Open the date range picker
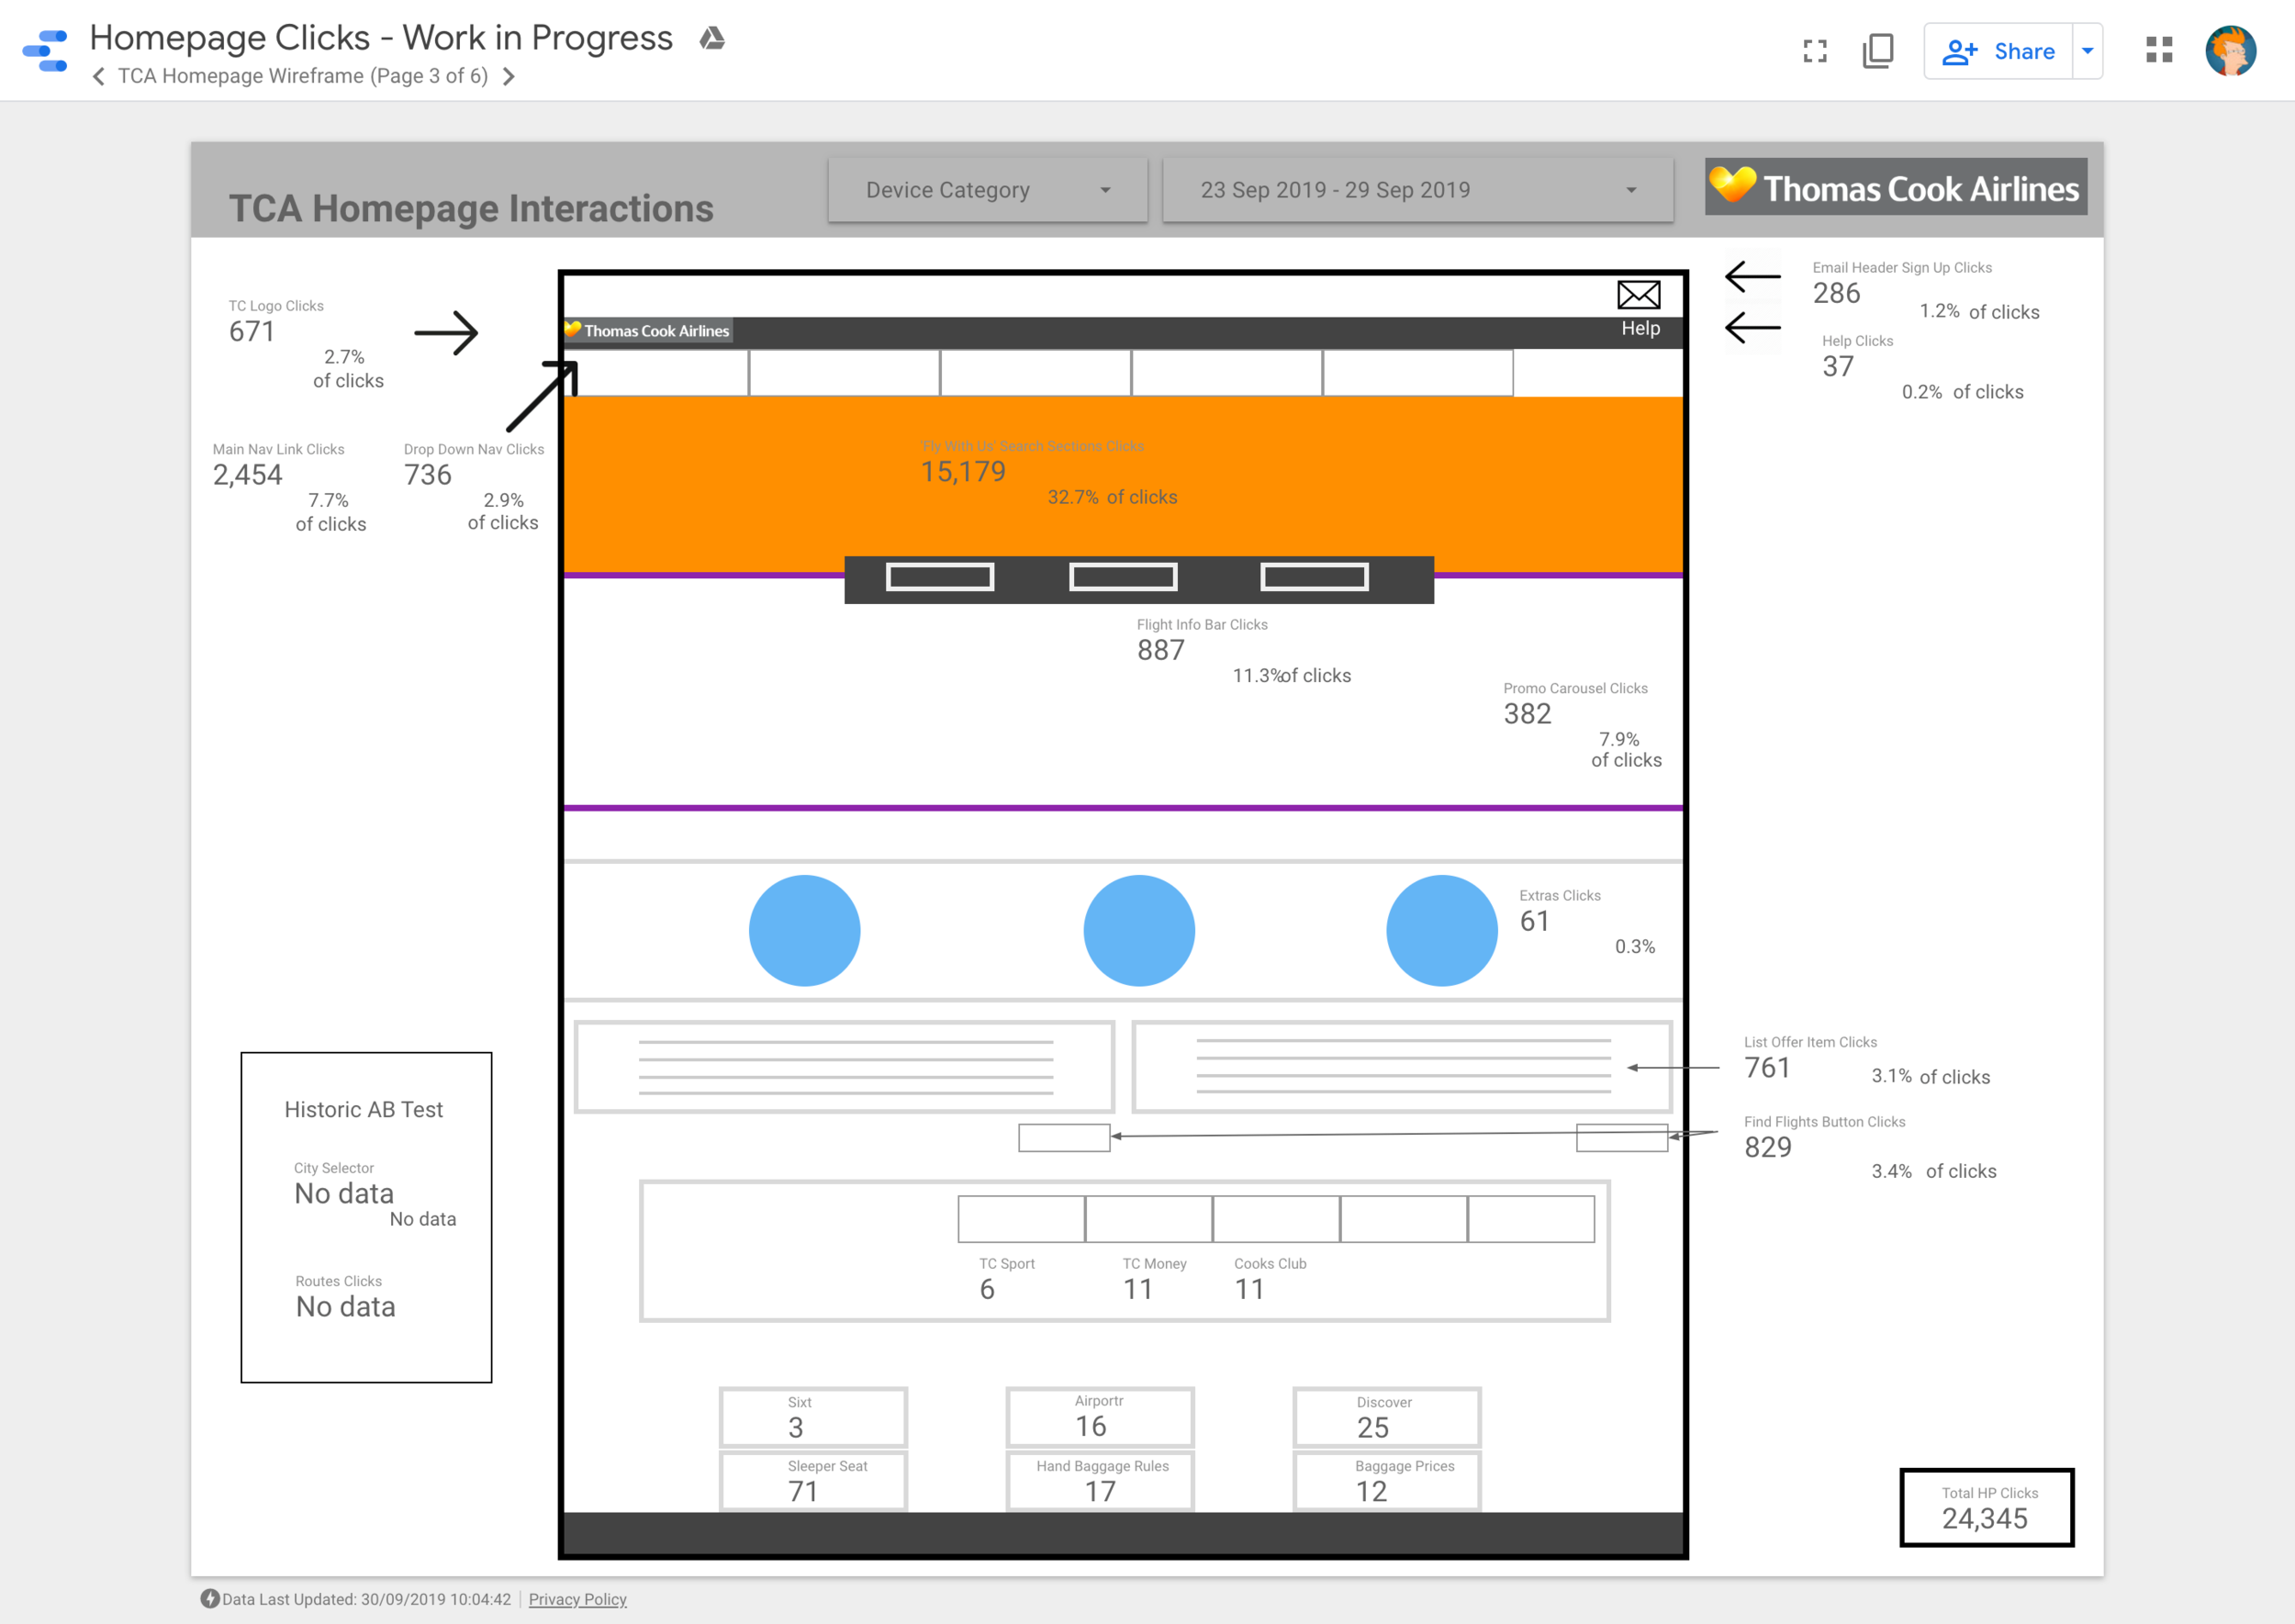 pos(1417,190)
